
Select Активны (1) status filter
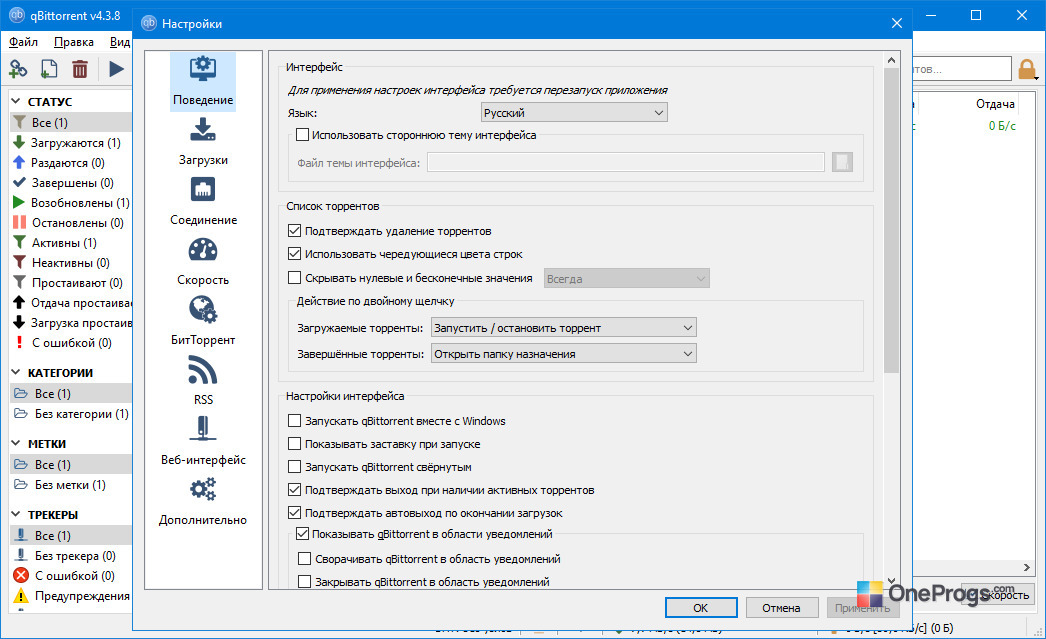[71, 243]
